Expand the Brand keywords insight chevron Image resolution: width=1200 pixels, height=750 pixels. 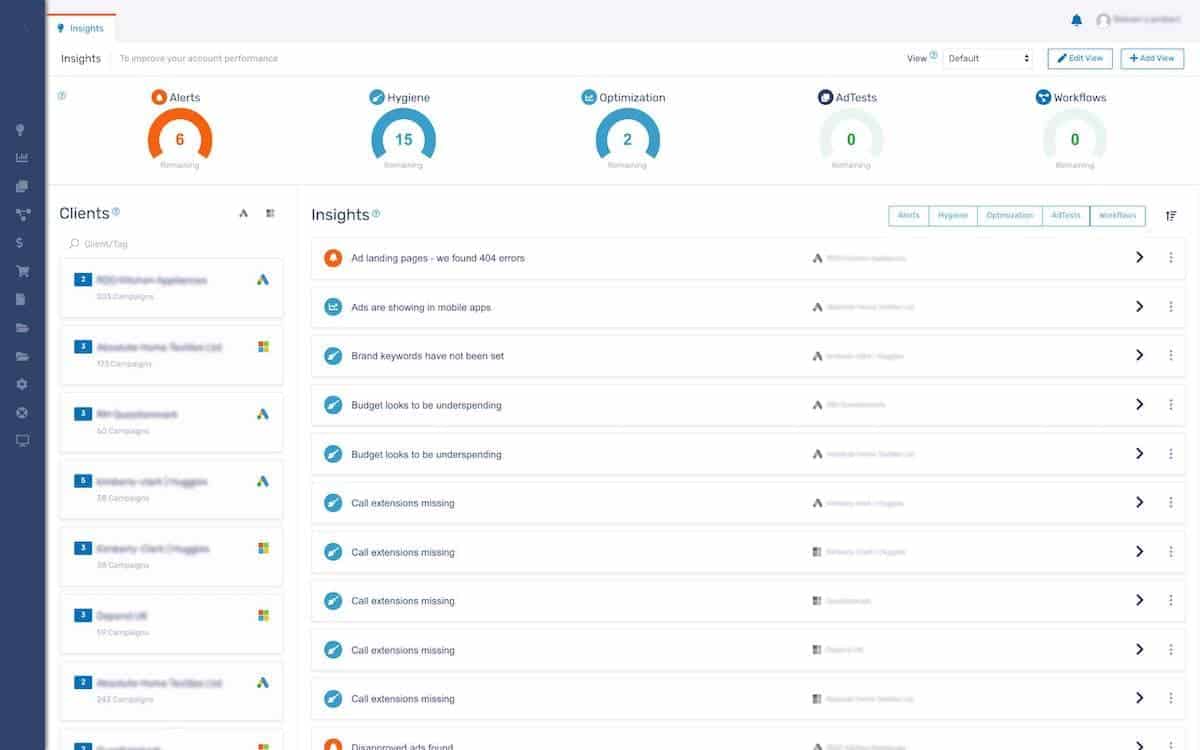click(x=1139, y=356)
